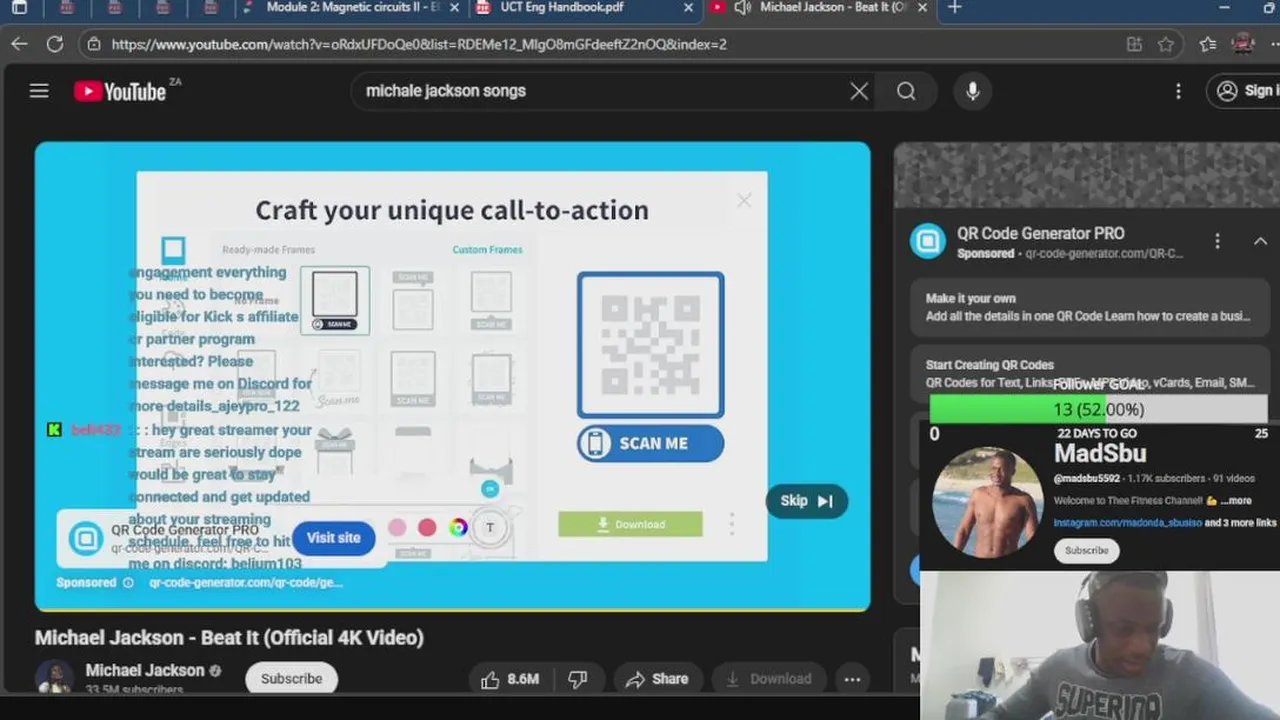The image size is (1280, 720).
Task: Download the Beat It video
Action: coord(768,679)
